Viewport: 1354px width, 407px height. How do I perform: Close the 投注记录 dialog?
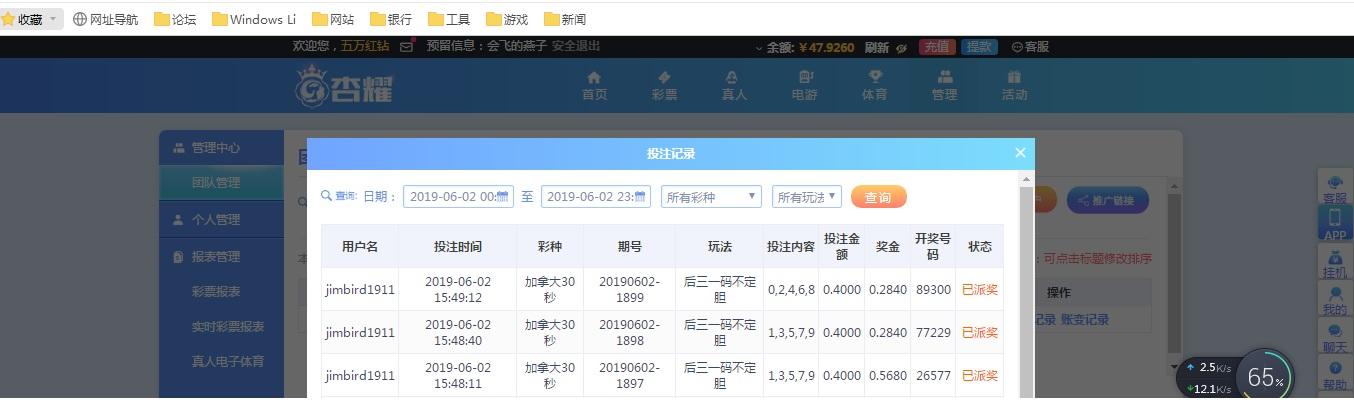[x=1020, y=153]
